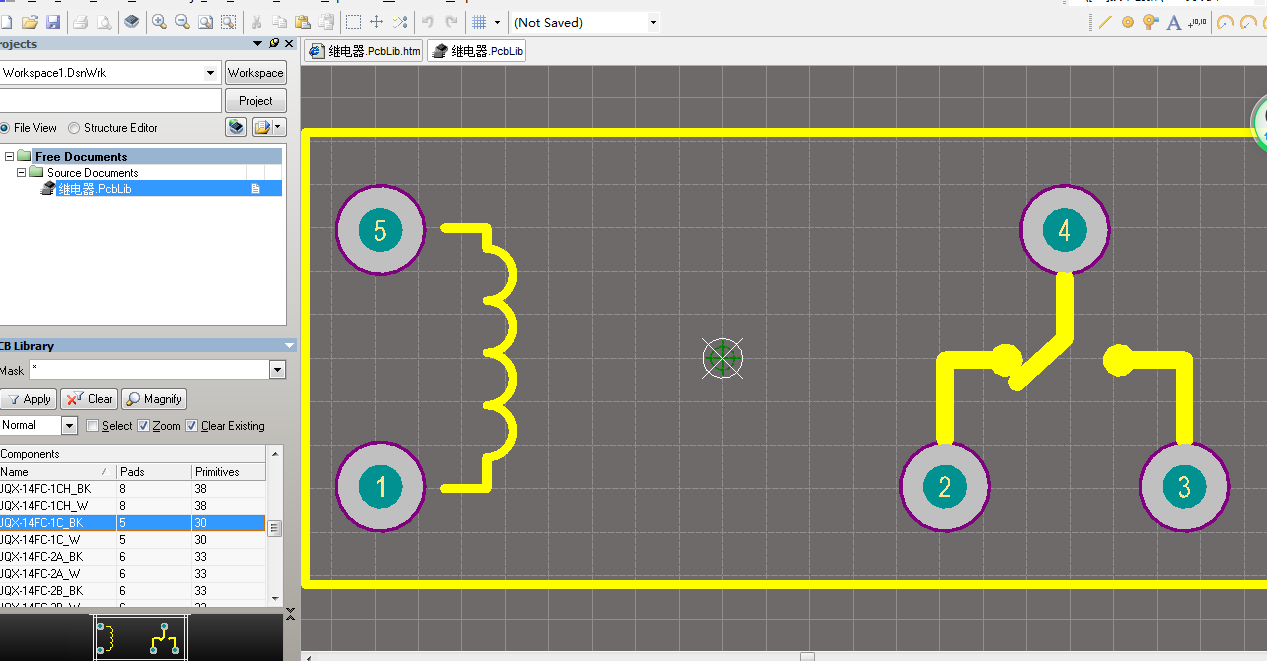Image resolution: width=1267 pixels, height=661 pixels.
Task: Open the PCB Library panel menu arrow
Action: click(290, 345)
